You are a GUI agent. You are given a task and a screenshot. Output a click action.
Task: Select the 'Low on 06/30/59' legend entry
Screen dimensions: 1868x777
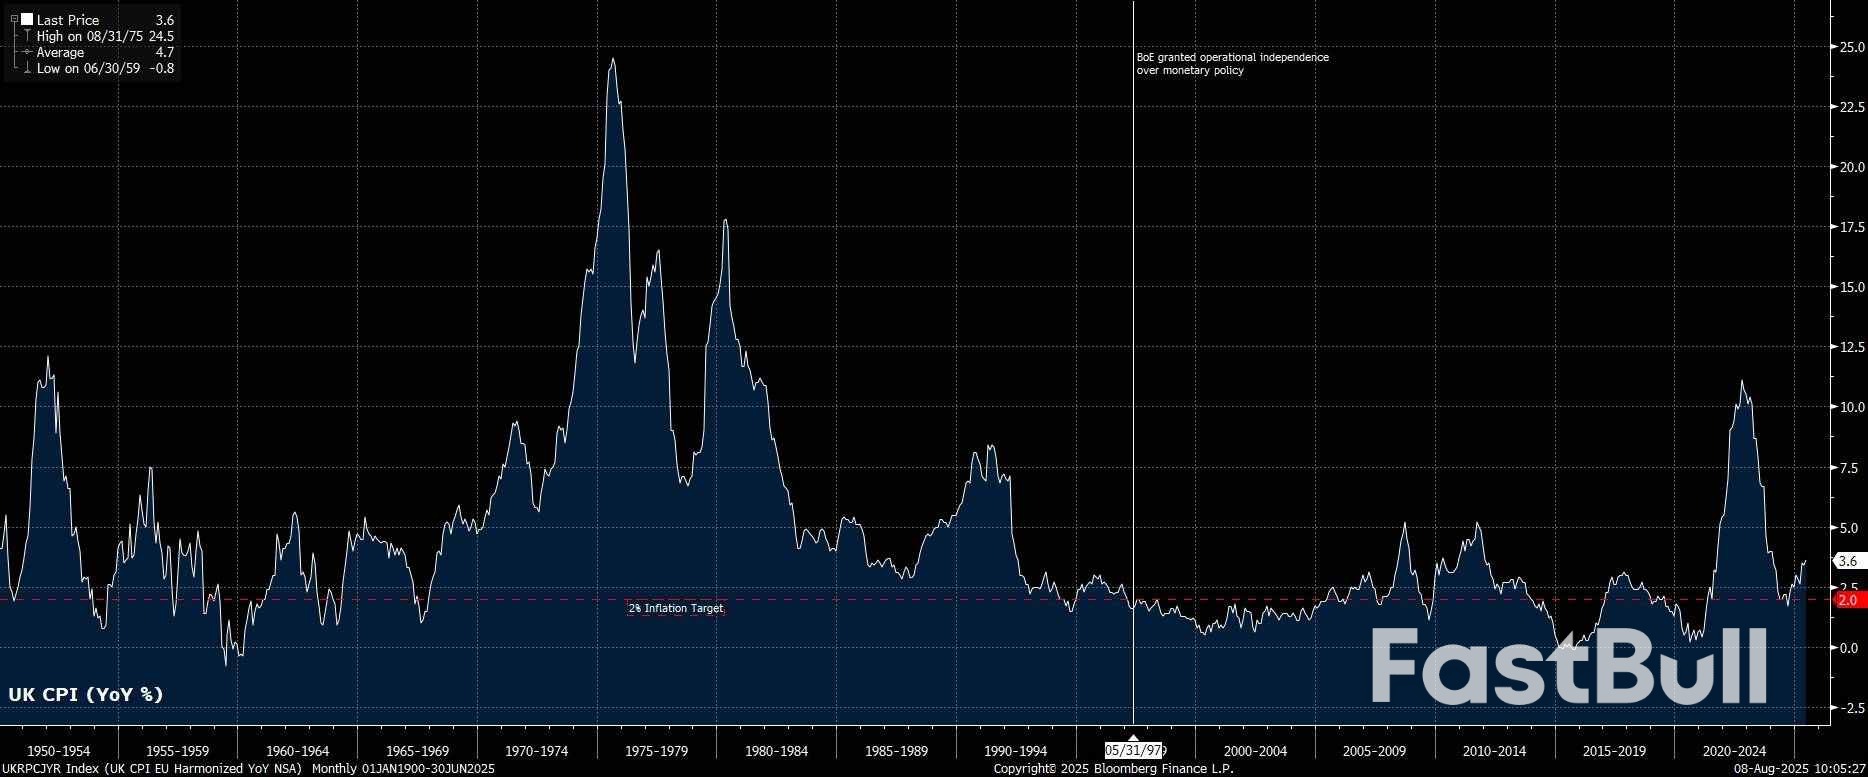click(x=88, y=68)
